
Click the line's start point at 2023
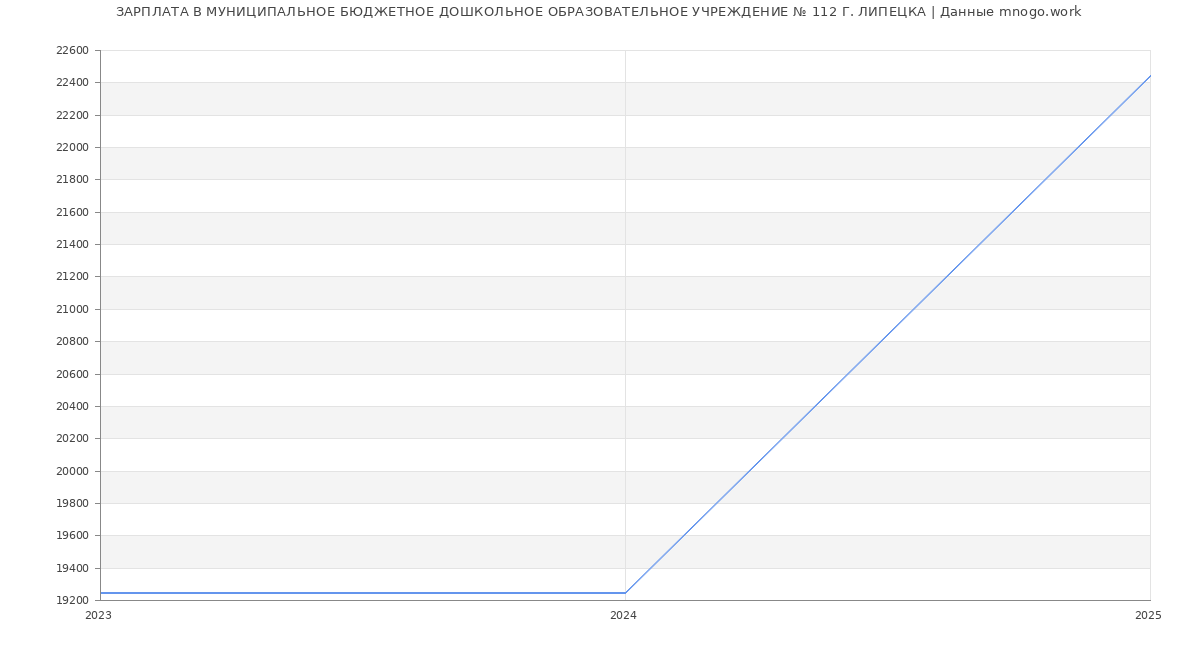[x=100, y=593]
